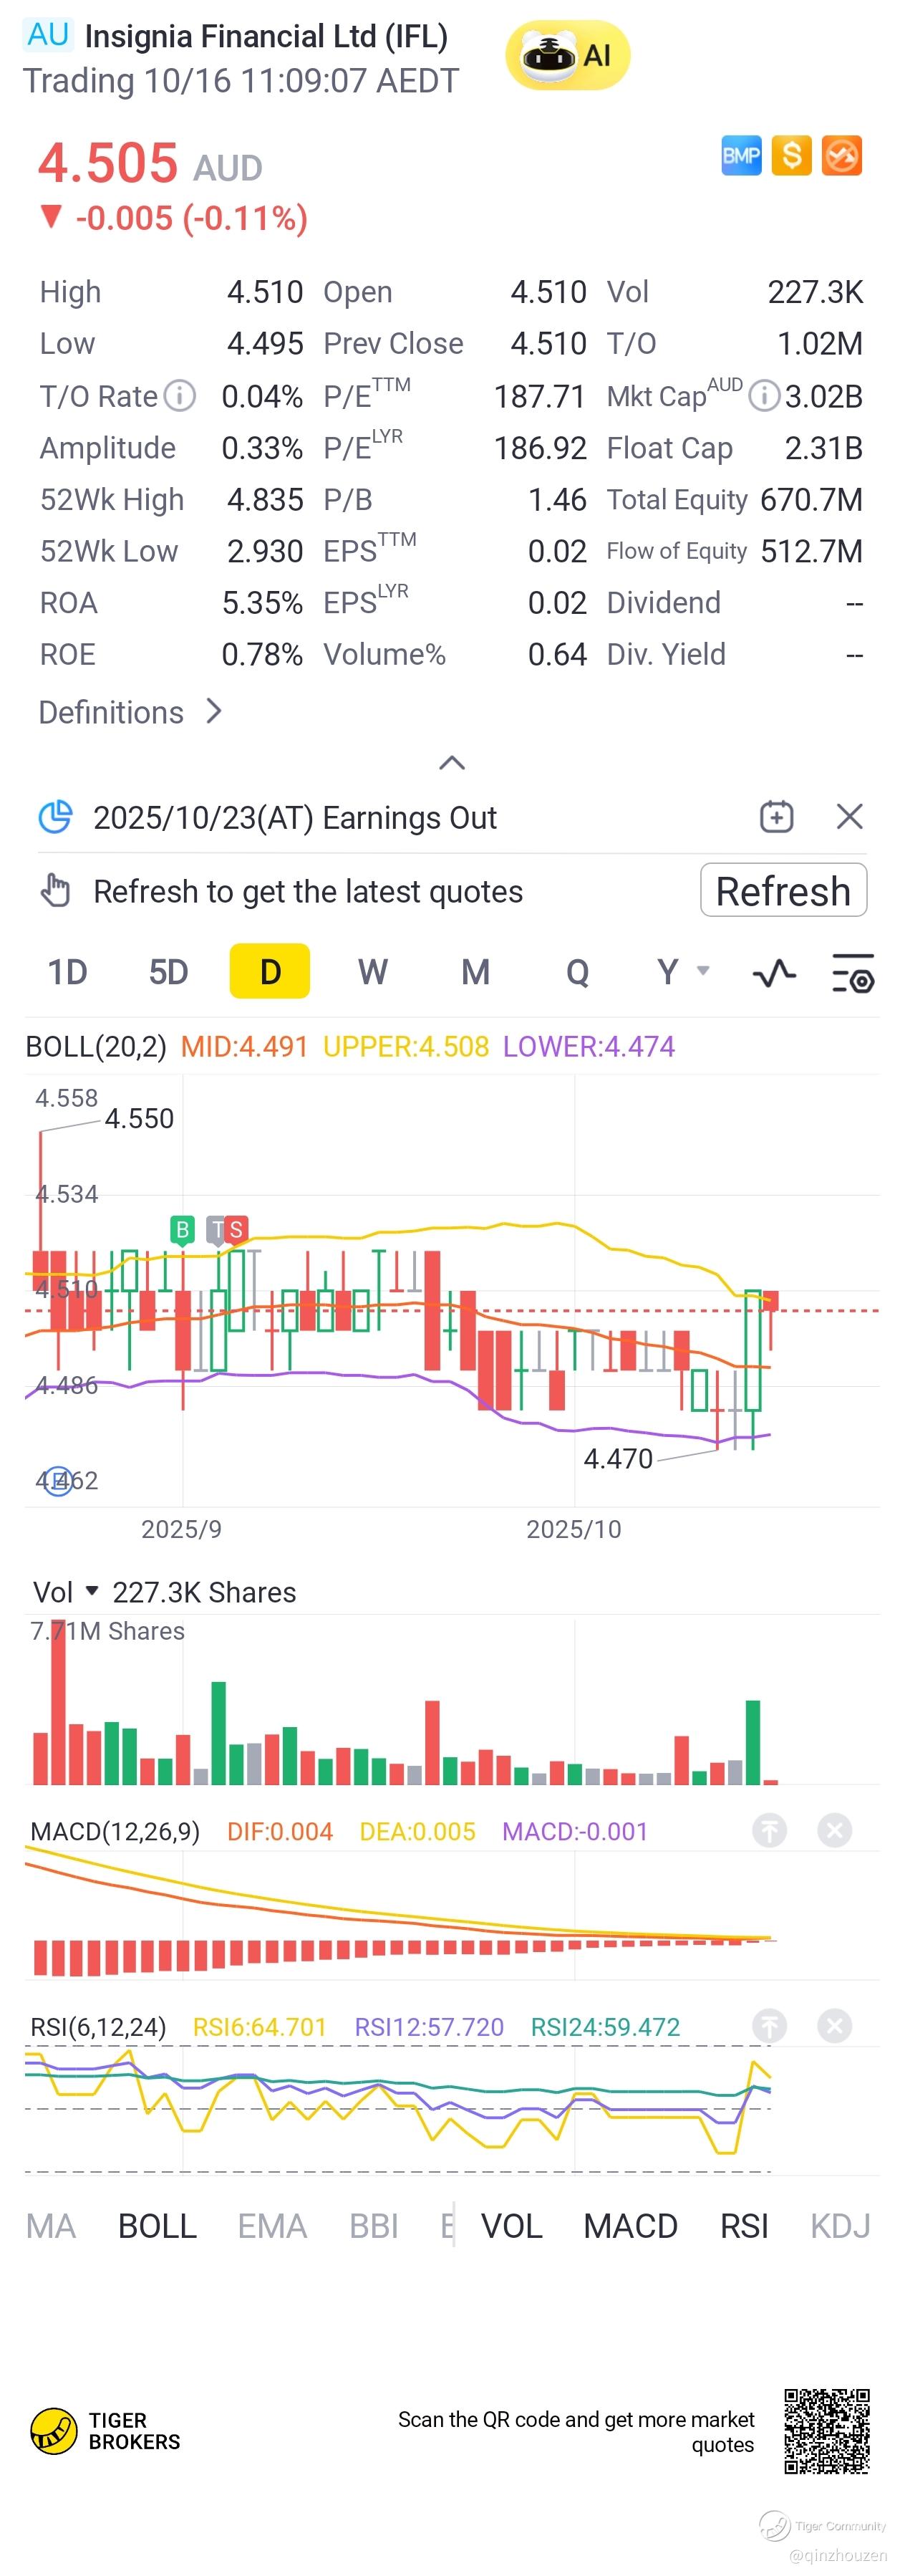
Task: Tap the gray T trade marker
Action: [217, 1229]
